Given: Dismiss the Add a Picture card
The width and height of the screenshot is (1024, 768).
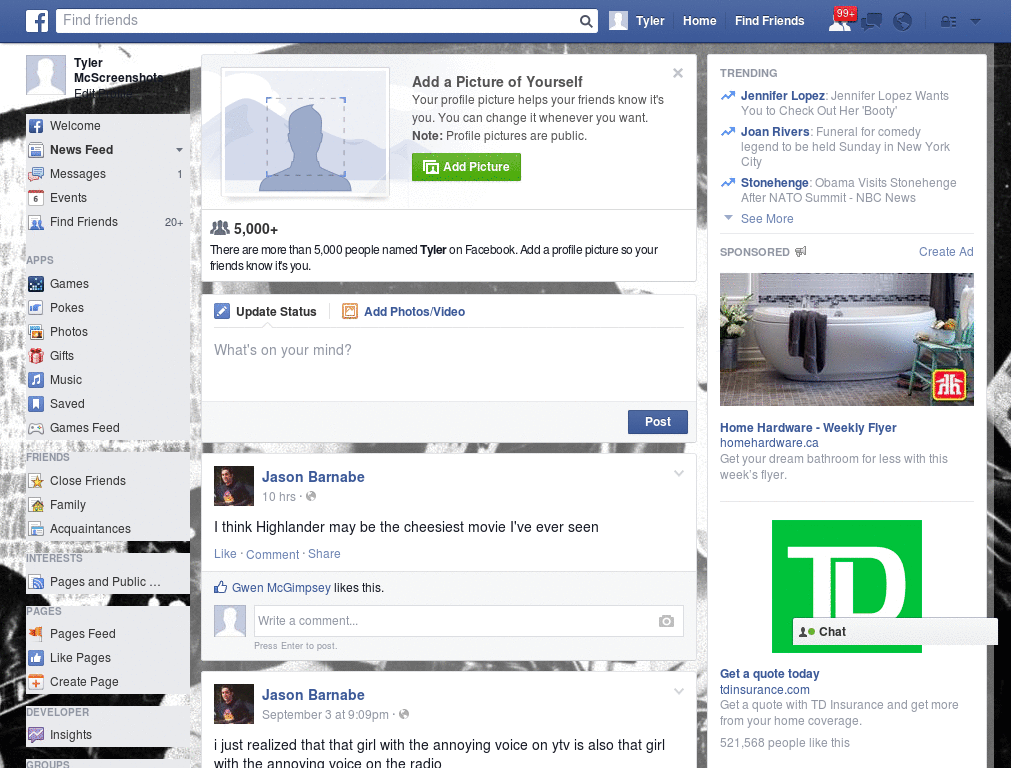Looking at the screenshot, I should click(x=678, y=73).
